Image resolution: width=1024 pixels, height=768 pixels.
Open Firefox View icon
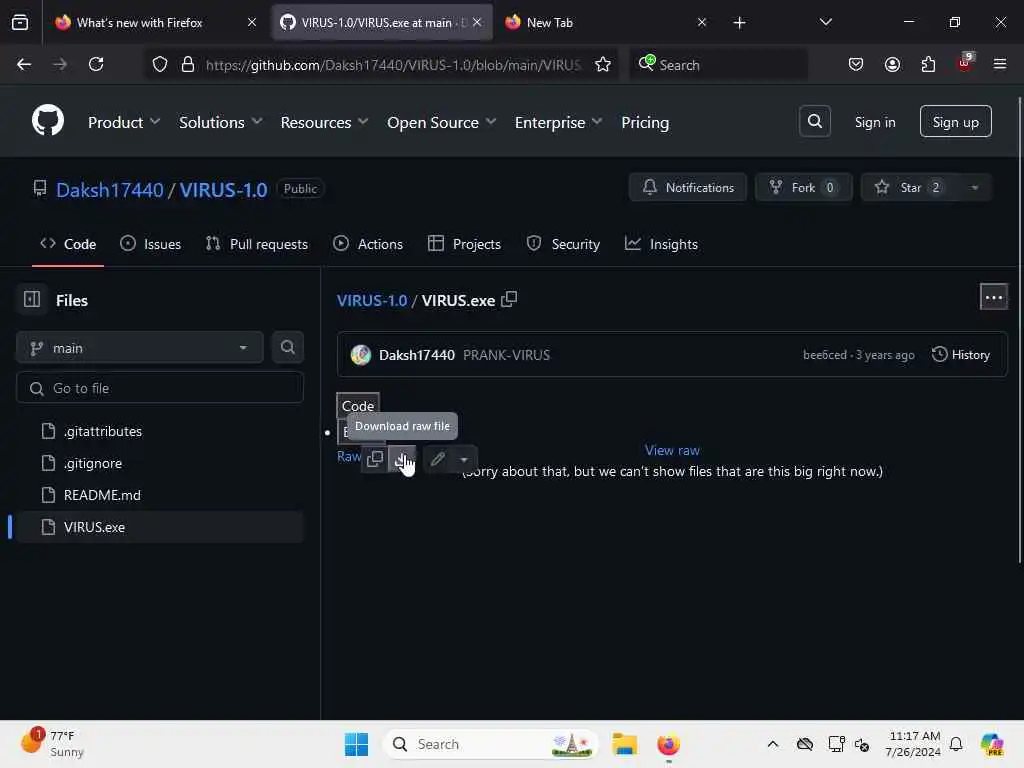(20, 23)
